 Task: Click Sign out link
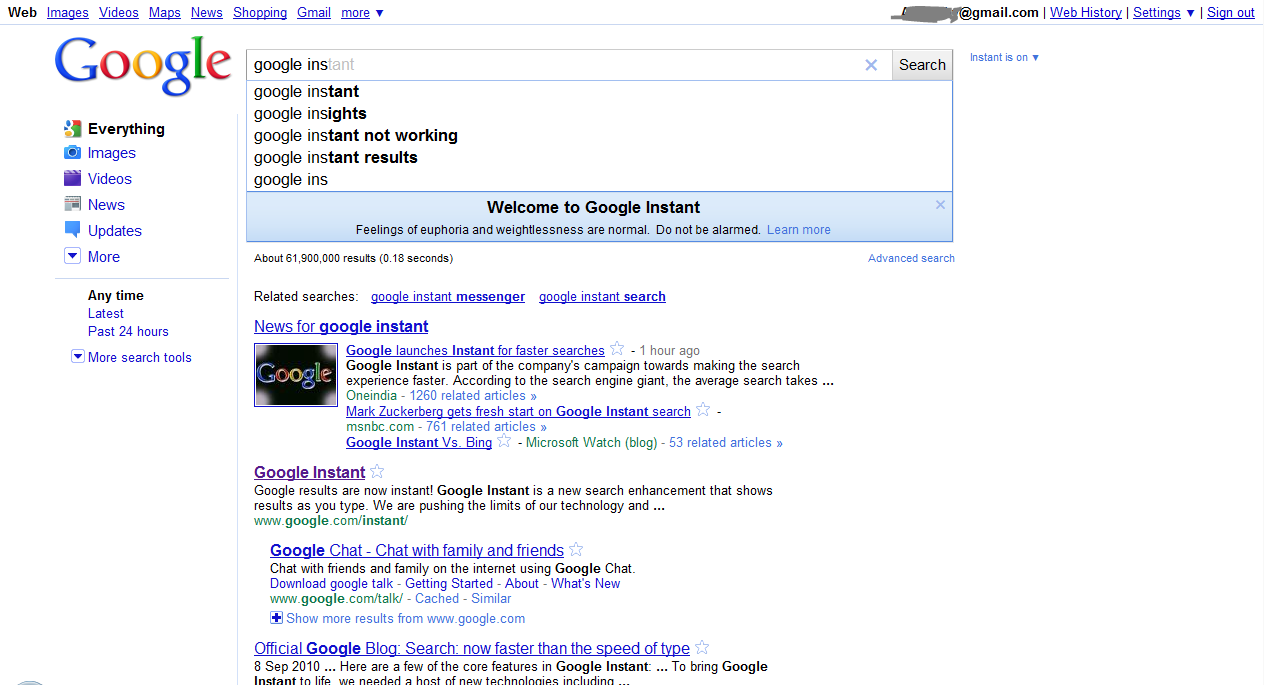tap(1231, 13)
